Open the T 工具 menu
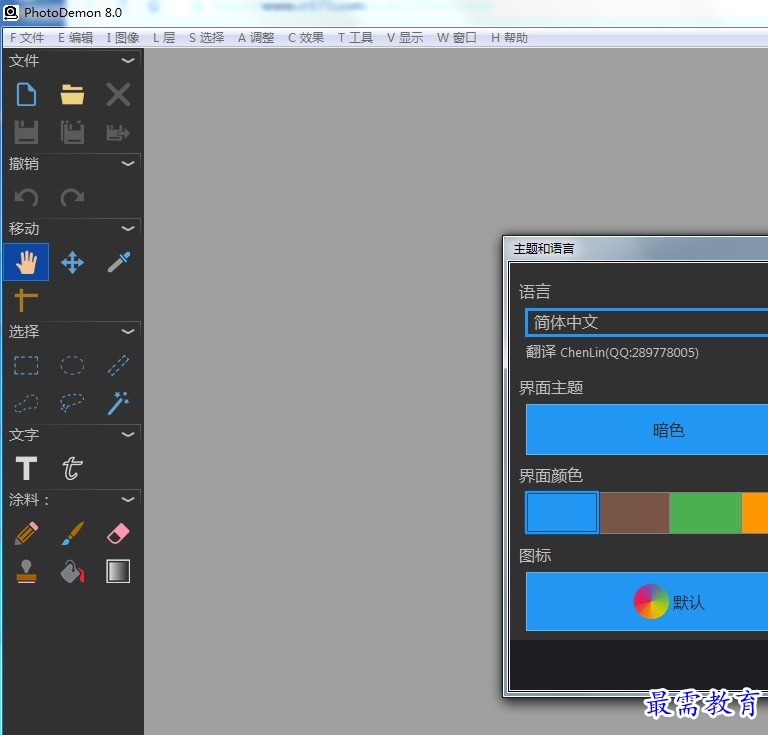Image resolution: width=768 pixels, height=735 pixels. [x=356, y=38]
